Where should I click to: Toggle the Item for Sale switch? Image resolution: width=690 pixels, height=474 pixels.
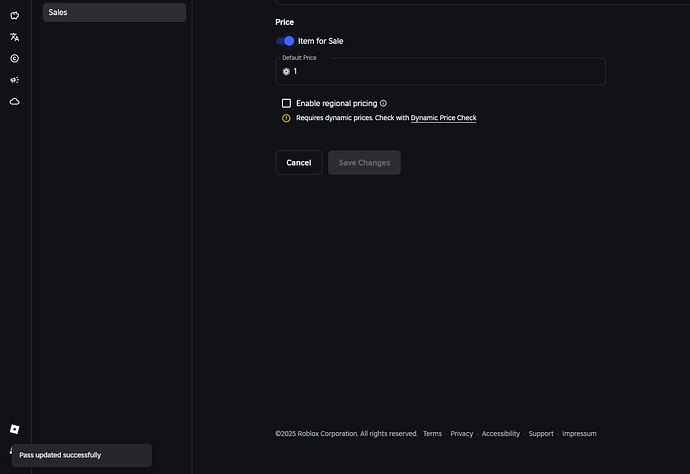[285, 41]
